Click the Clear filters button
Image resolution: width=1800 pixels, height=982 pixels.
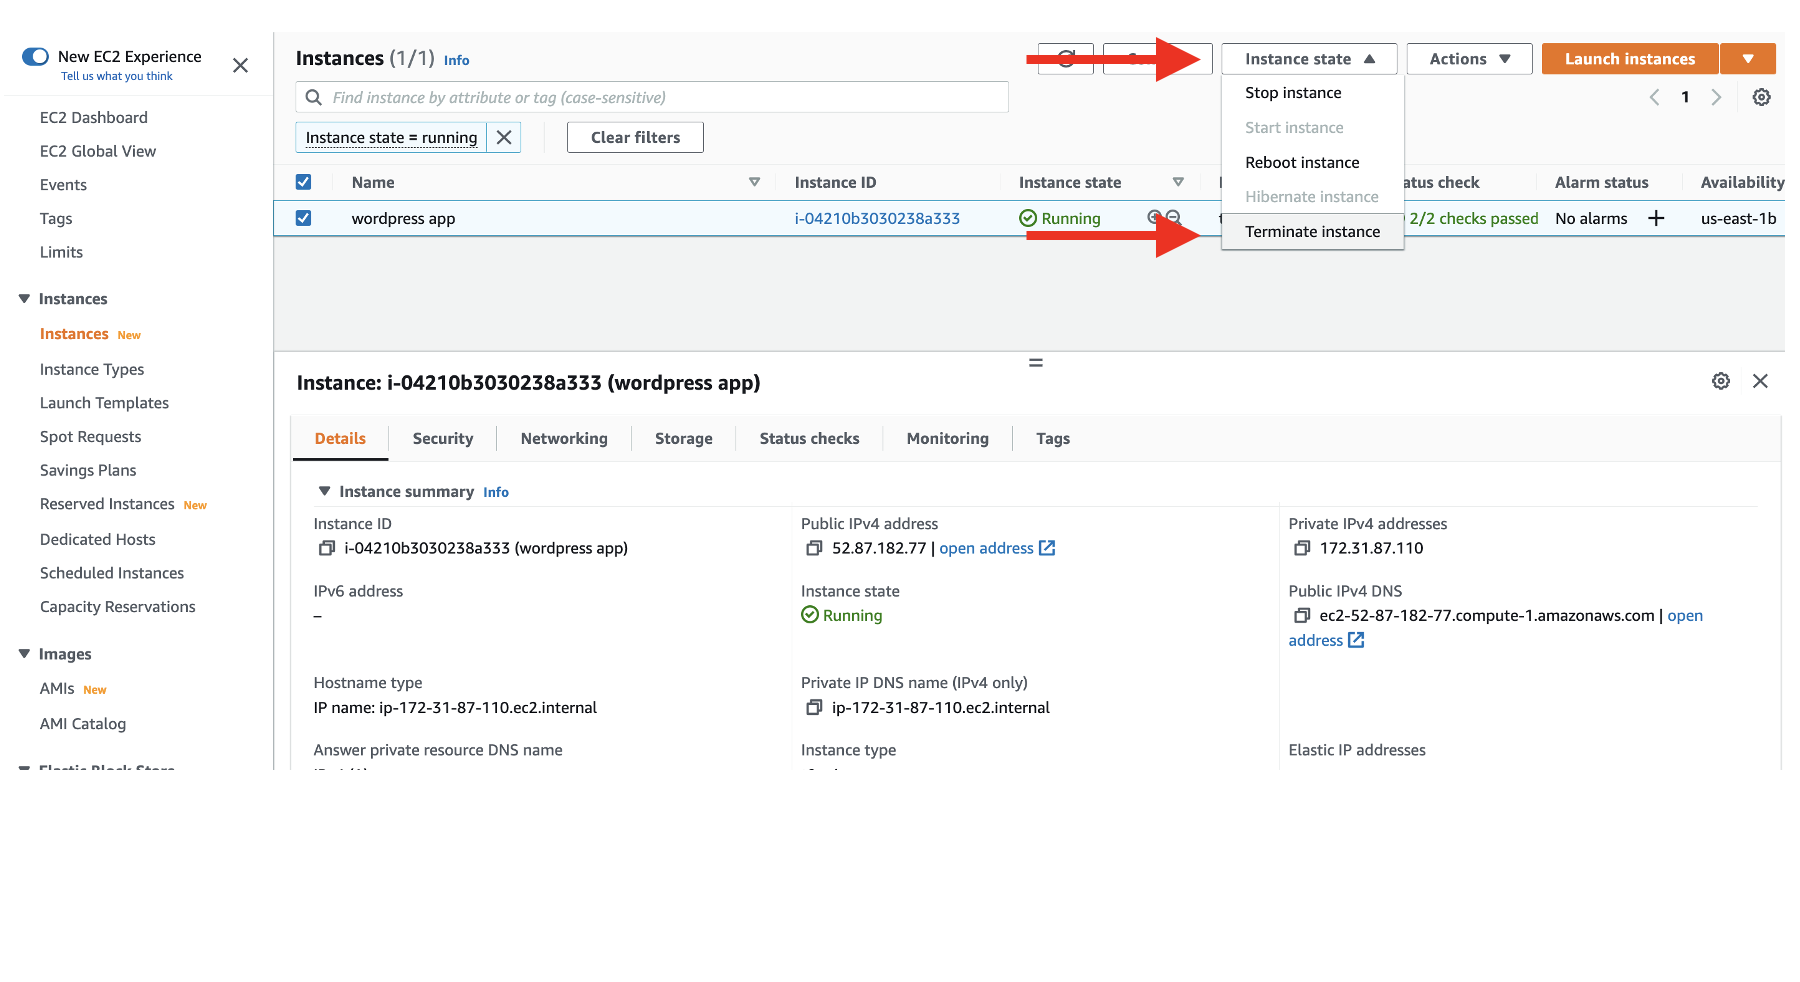635,137
